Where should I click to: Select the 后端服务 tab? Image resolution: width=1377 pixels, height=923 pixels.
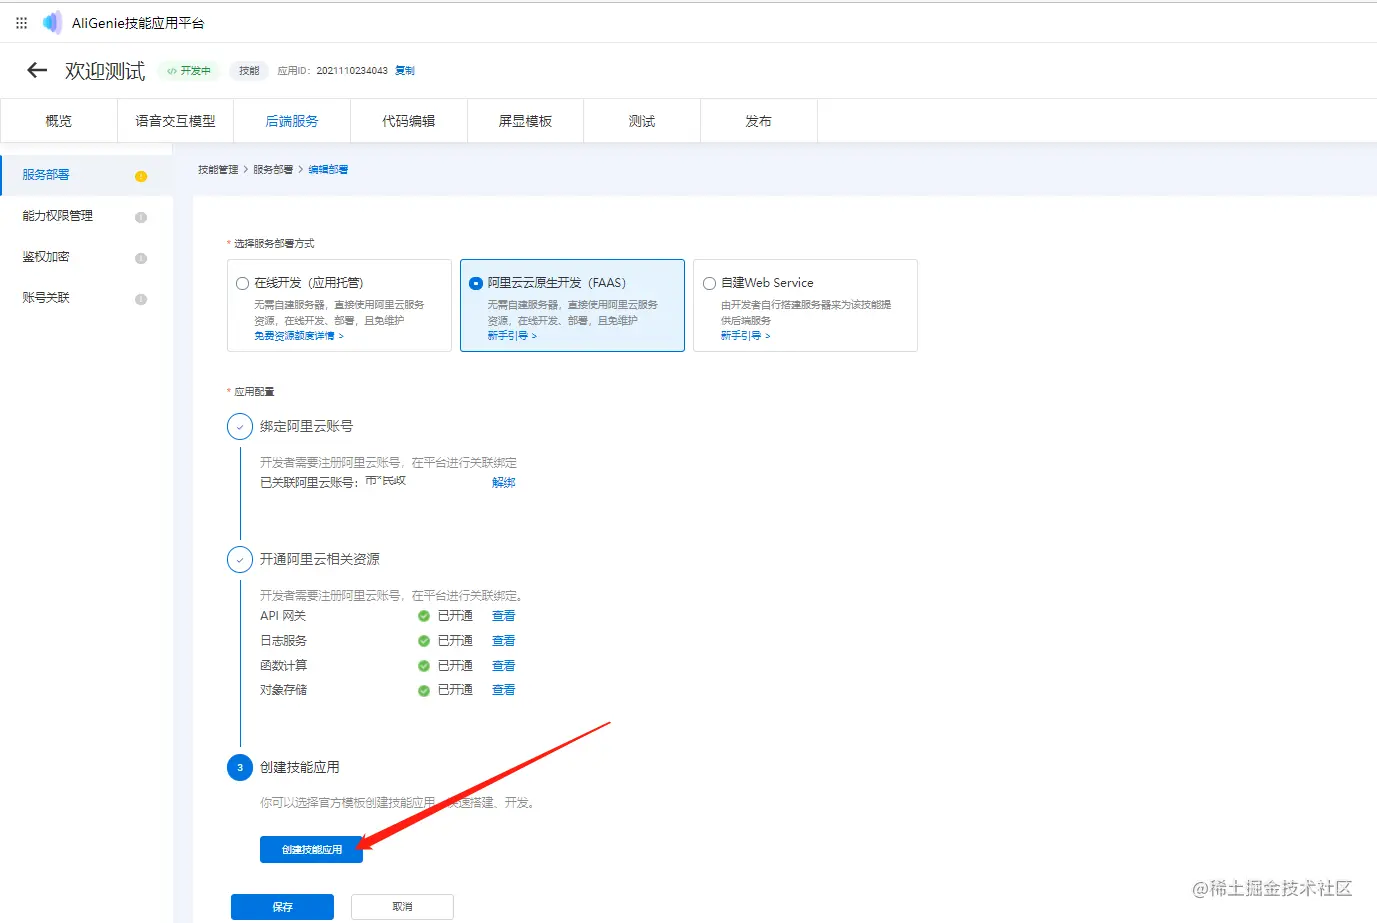coord(292,121)
